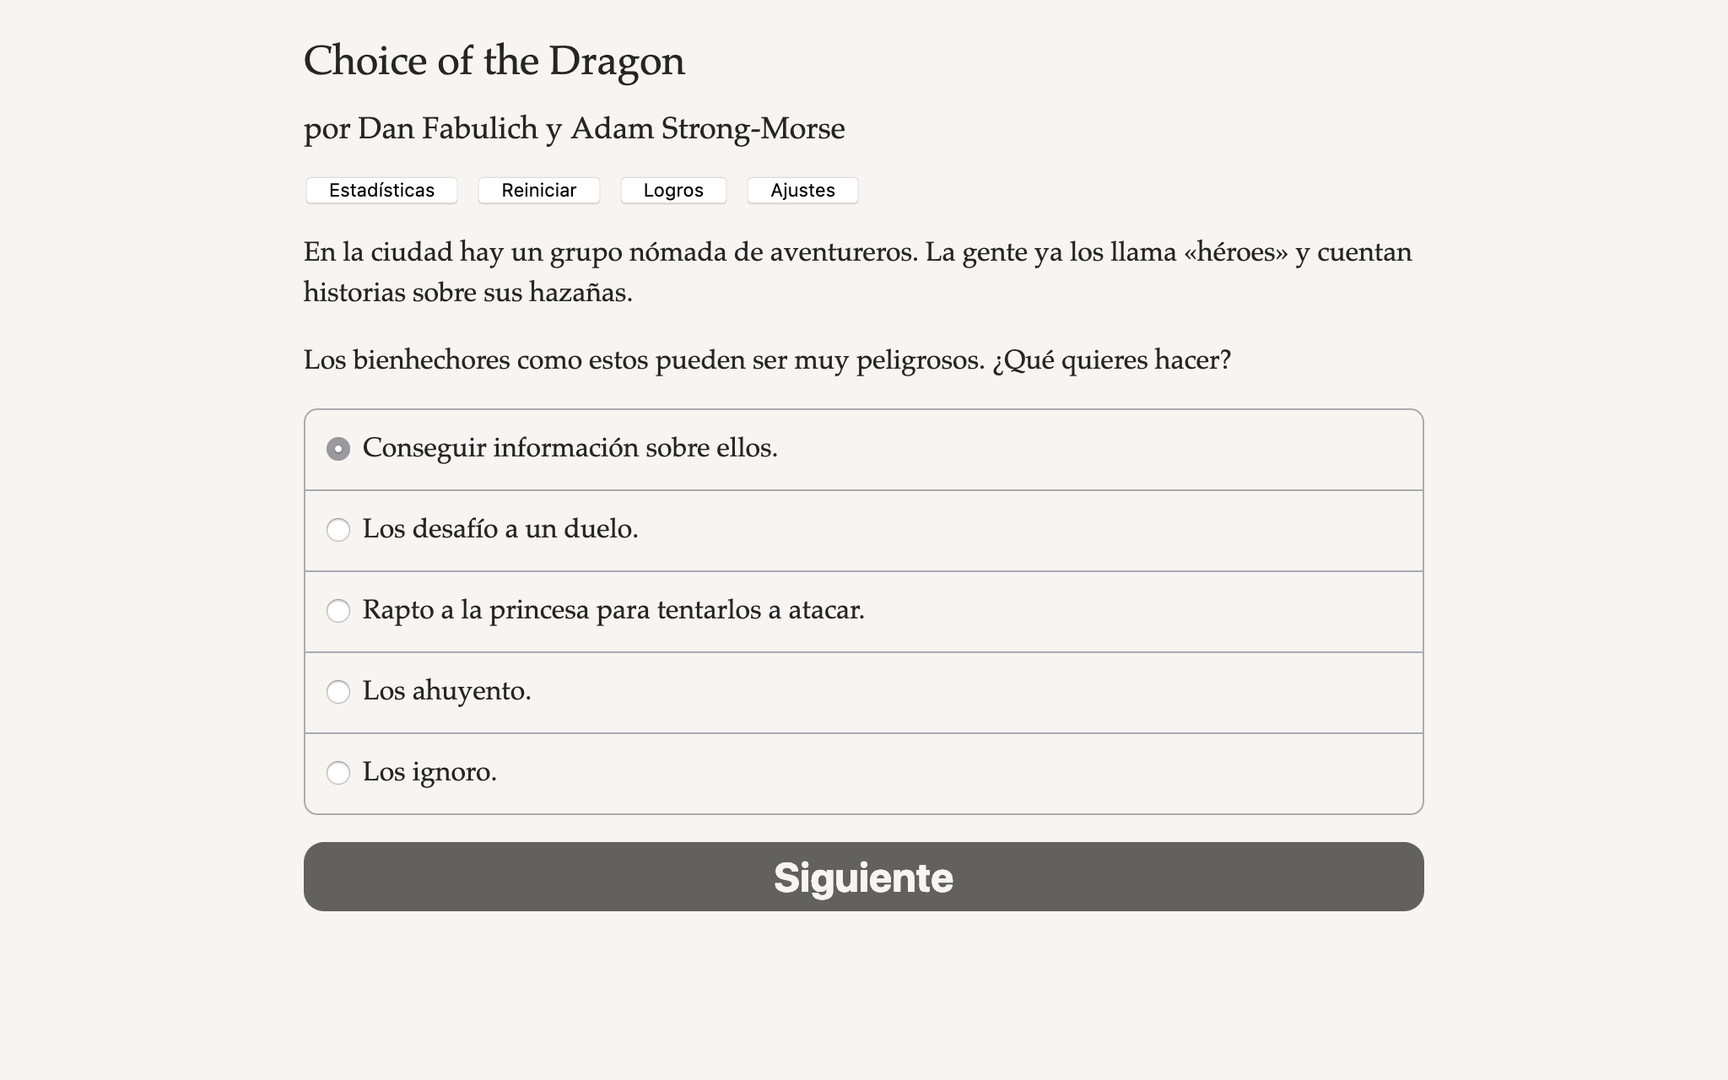Click the Reiniciar button
The image size is (1728, 1080).
point(538,190)
